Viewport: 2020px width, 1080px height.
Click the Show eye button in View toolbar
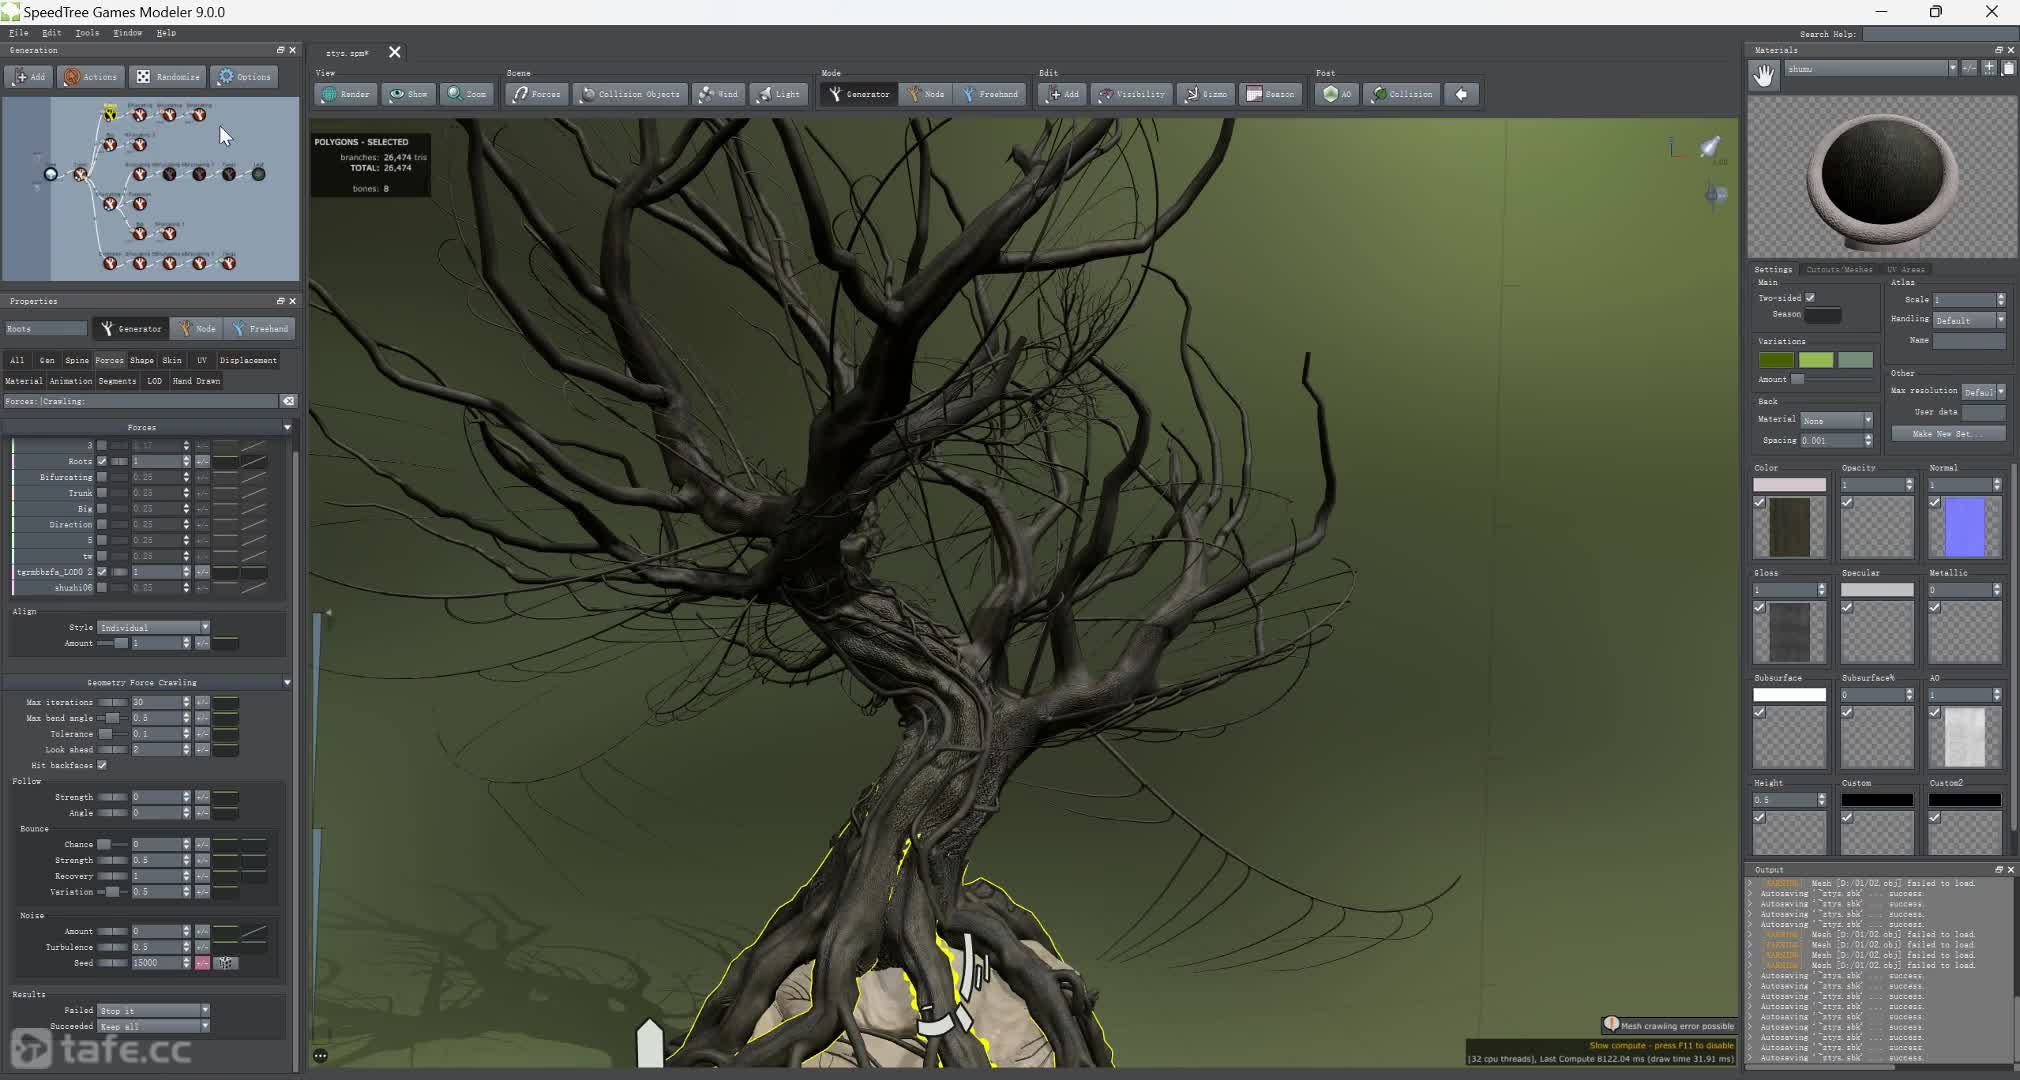[x=408, y=94]
